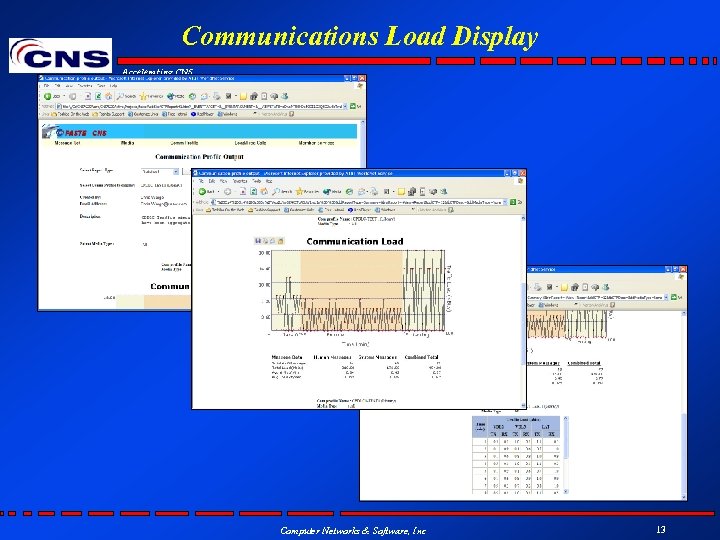The image size is (720, 540).
Task: Click the load table's scroll-up arrow
Action: tap(566, 418)
